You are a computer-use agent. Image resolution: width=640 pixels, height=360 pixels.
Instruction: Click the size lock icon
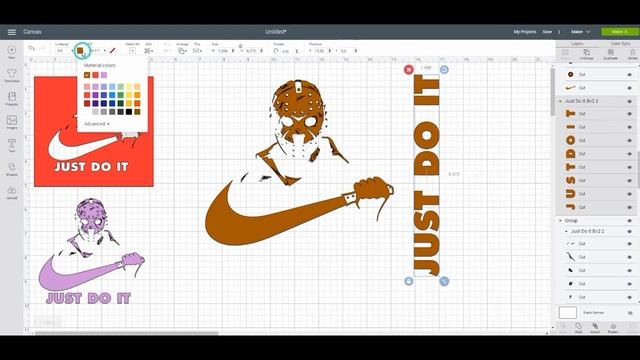240,47
